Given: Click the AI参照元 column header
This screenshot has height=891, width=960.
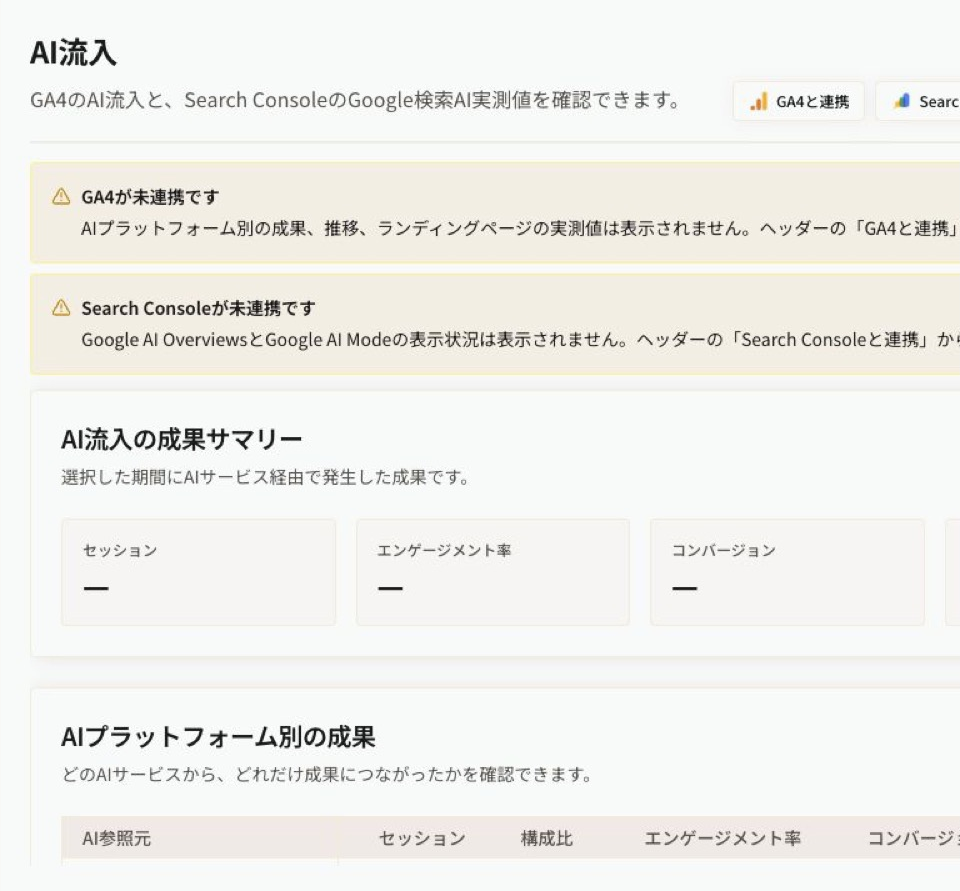Looking at the screenshot, I should (116, 838).
